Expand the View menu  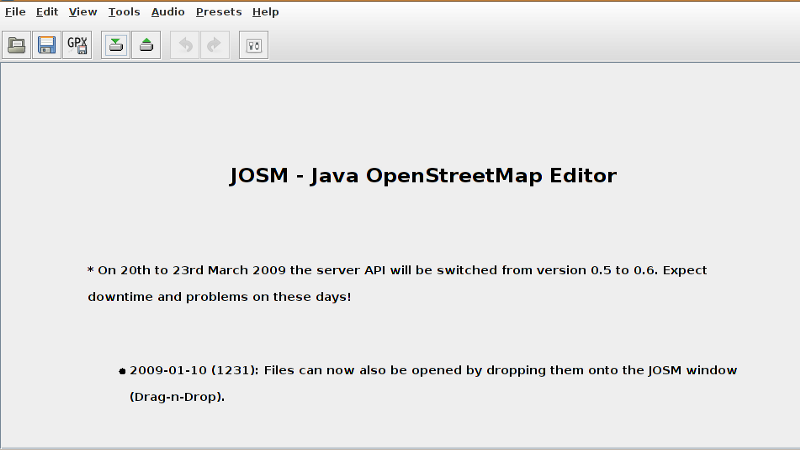[83, 12]
